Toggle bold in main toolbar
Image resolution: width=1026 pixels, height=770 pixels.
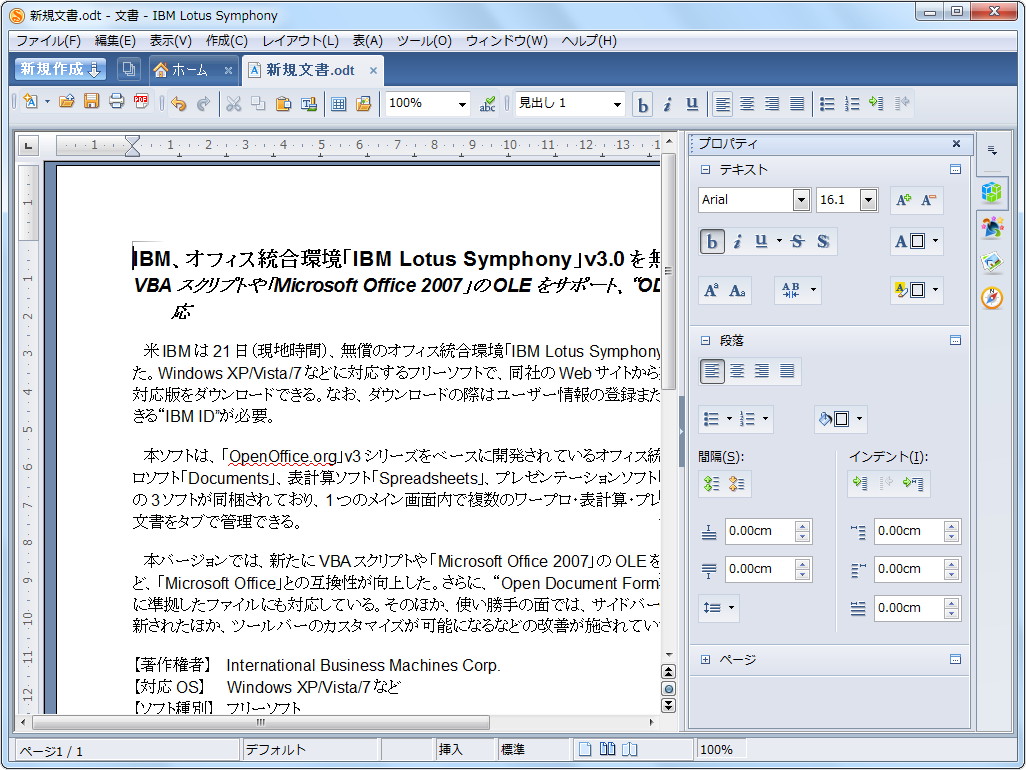[x=643, y=105]
